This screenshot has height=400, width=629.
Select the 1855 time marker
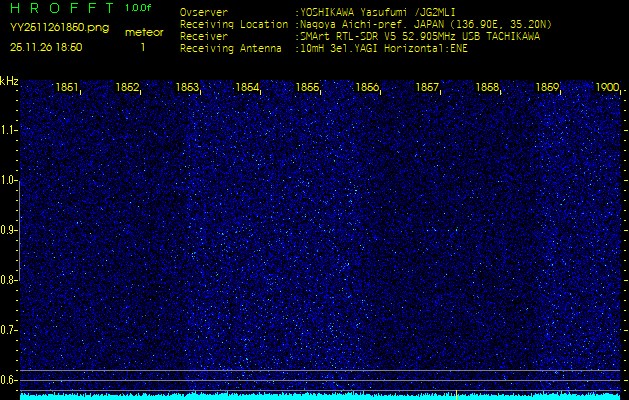coord(307,88)
